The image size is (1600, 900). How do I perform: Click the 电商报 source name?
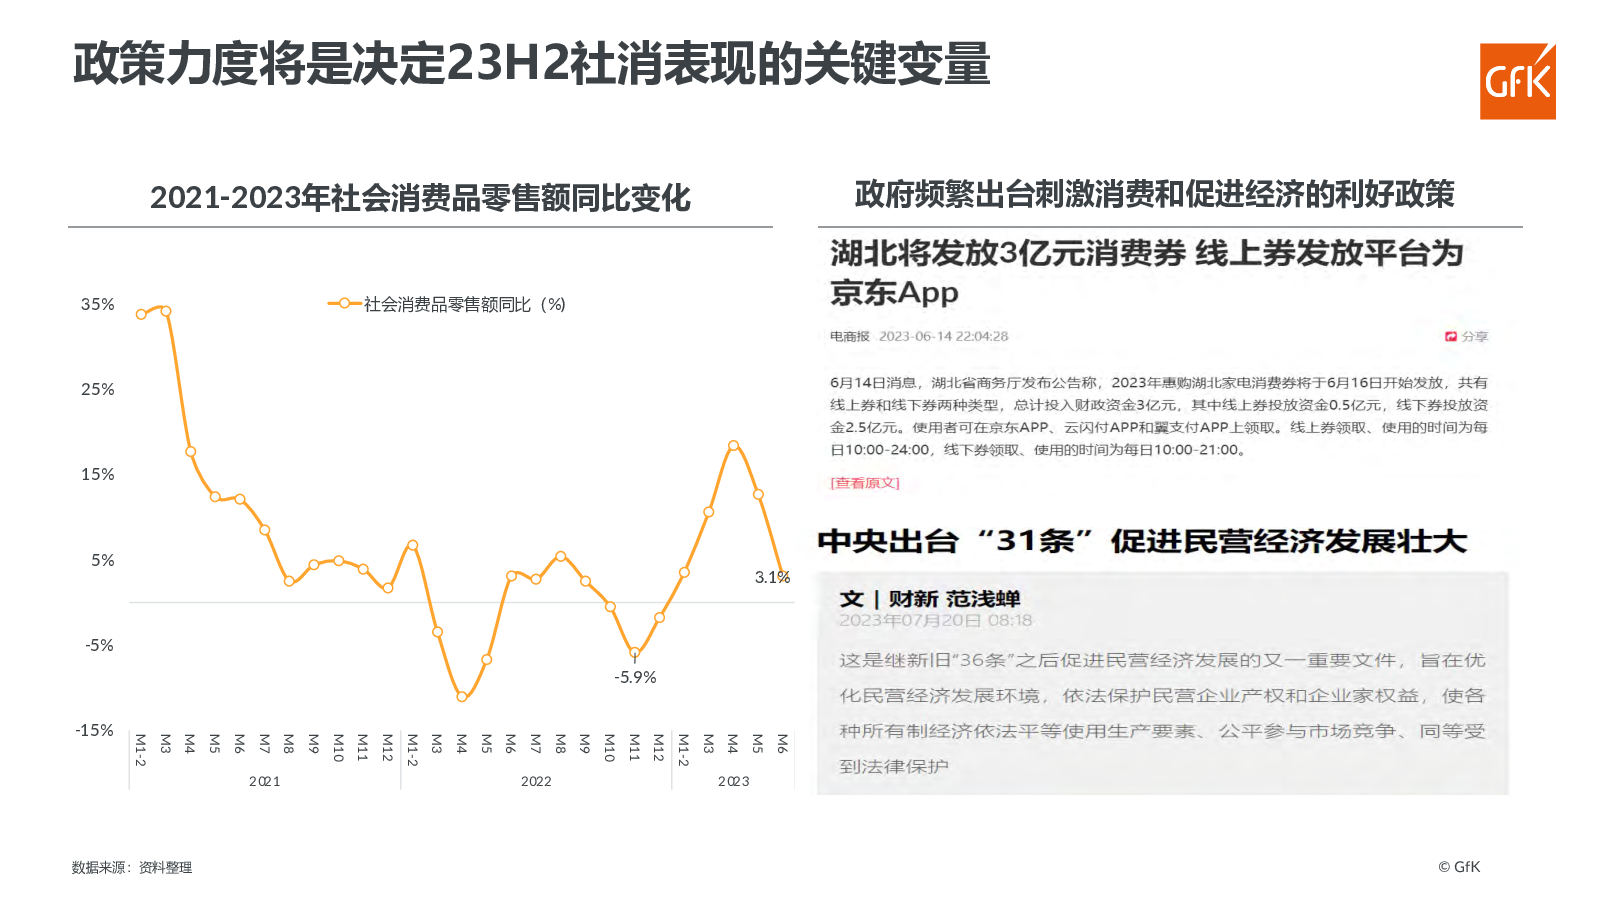point(849,337)
